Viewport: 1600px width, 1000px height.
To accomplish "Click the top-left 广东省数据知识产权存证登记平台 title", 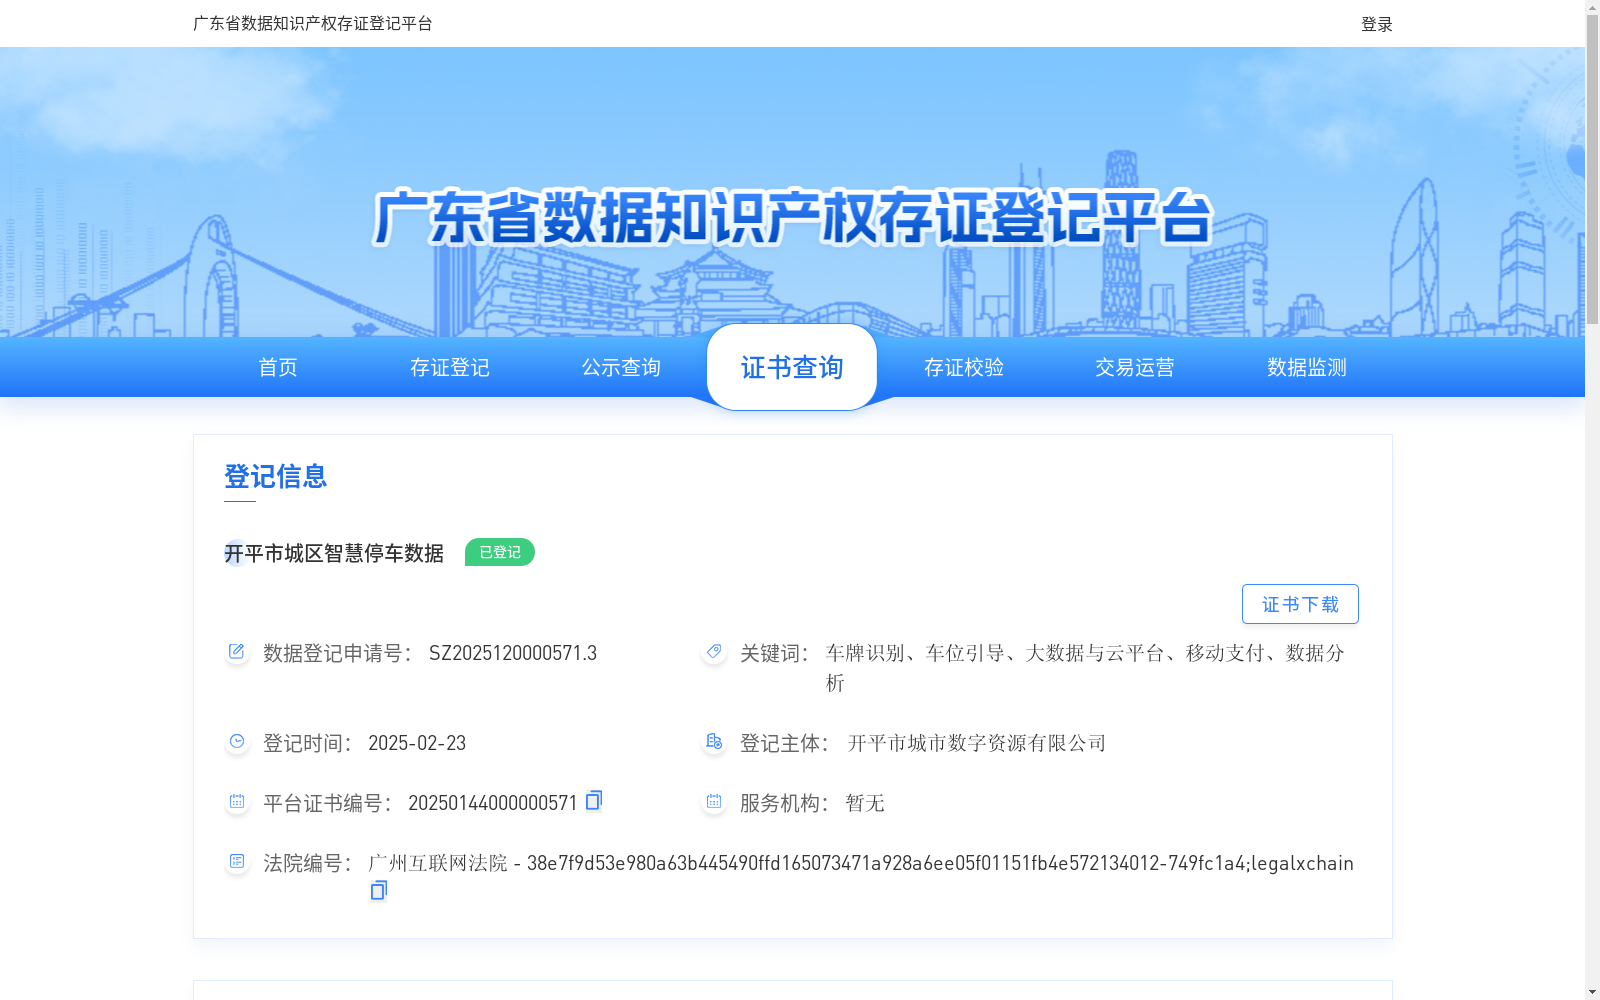I will click(313, 23).
